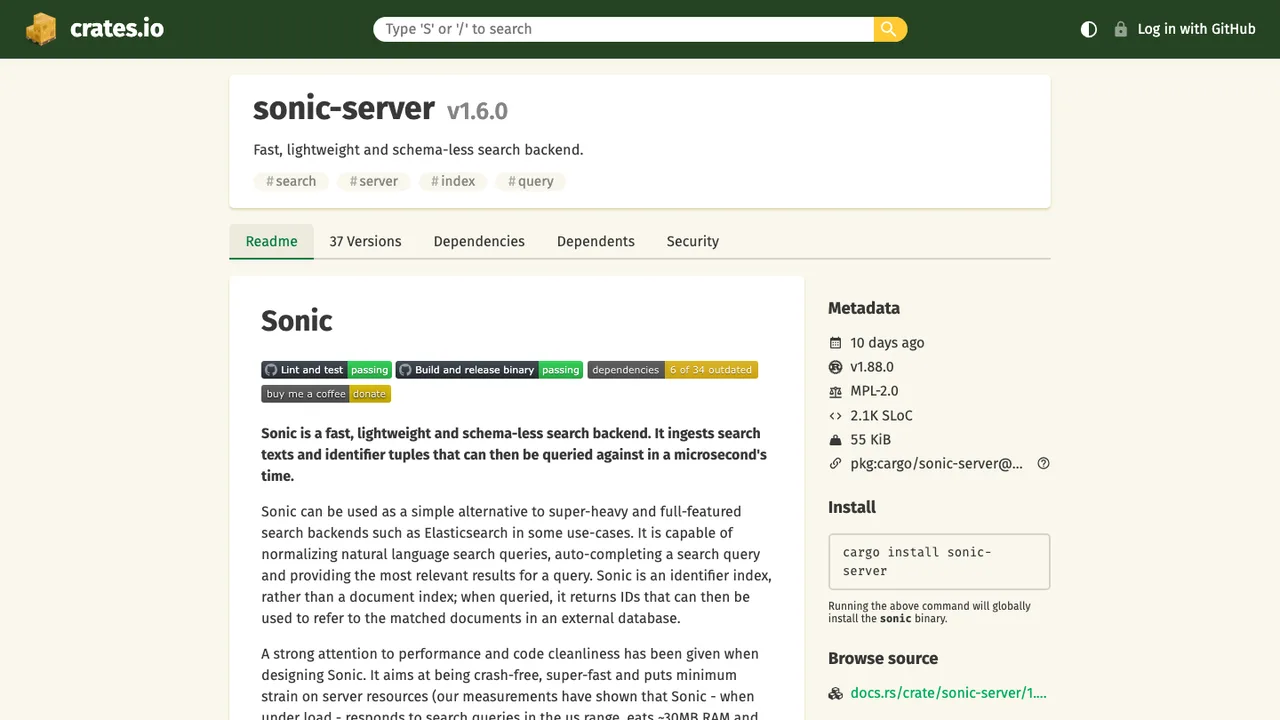
Task: Click the code brackets icon beside 2.1K SLoC
Action: (836, 415)
